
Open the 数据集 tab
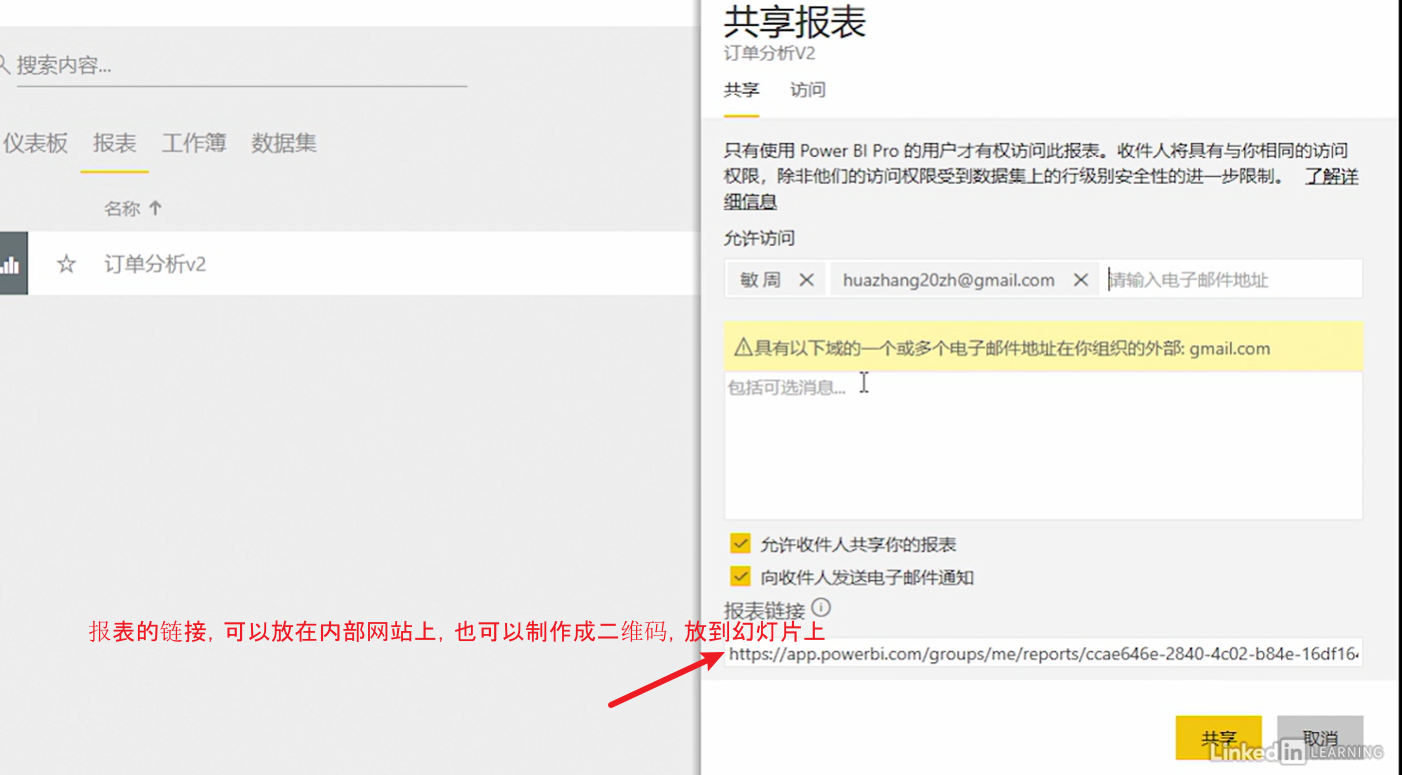tap(284, 143)
